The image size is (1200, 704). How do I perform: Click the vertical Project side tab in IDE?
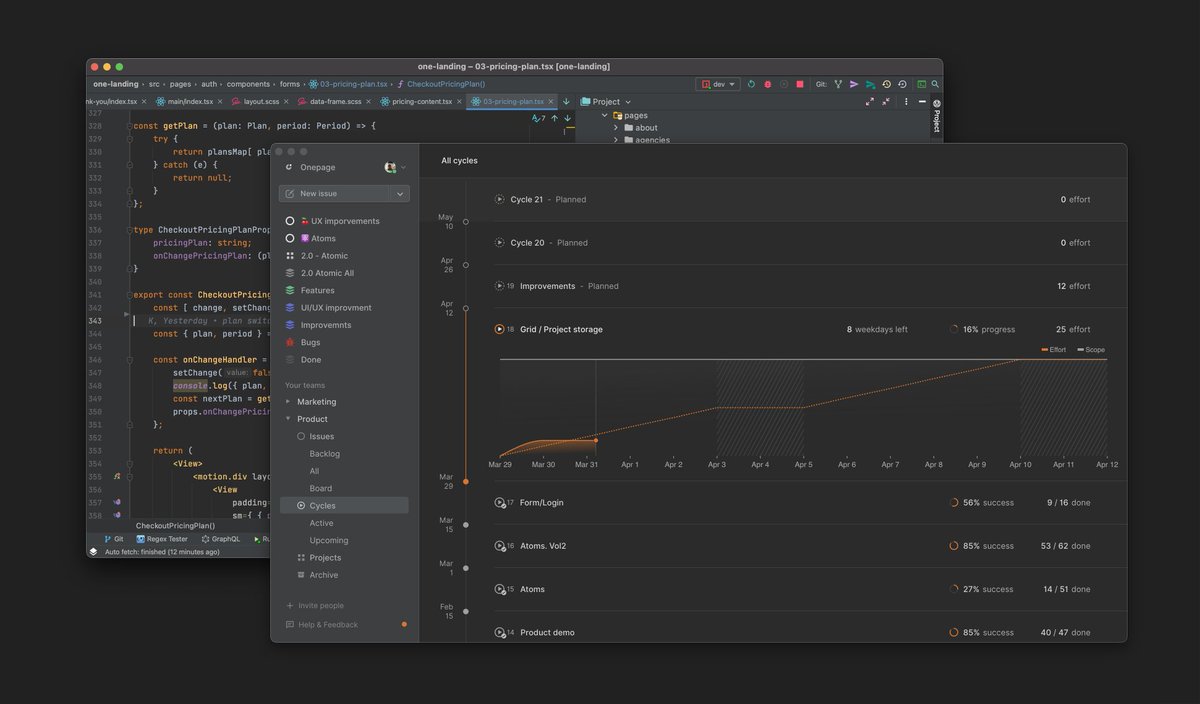[x=936, y=115]
